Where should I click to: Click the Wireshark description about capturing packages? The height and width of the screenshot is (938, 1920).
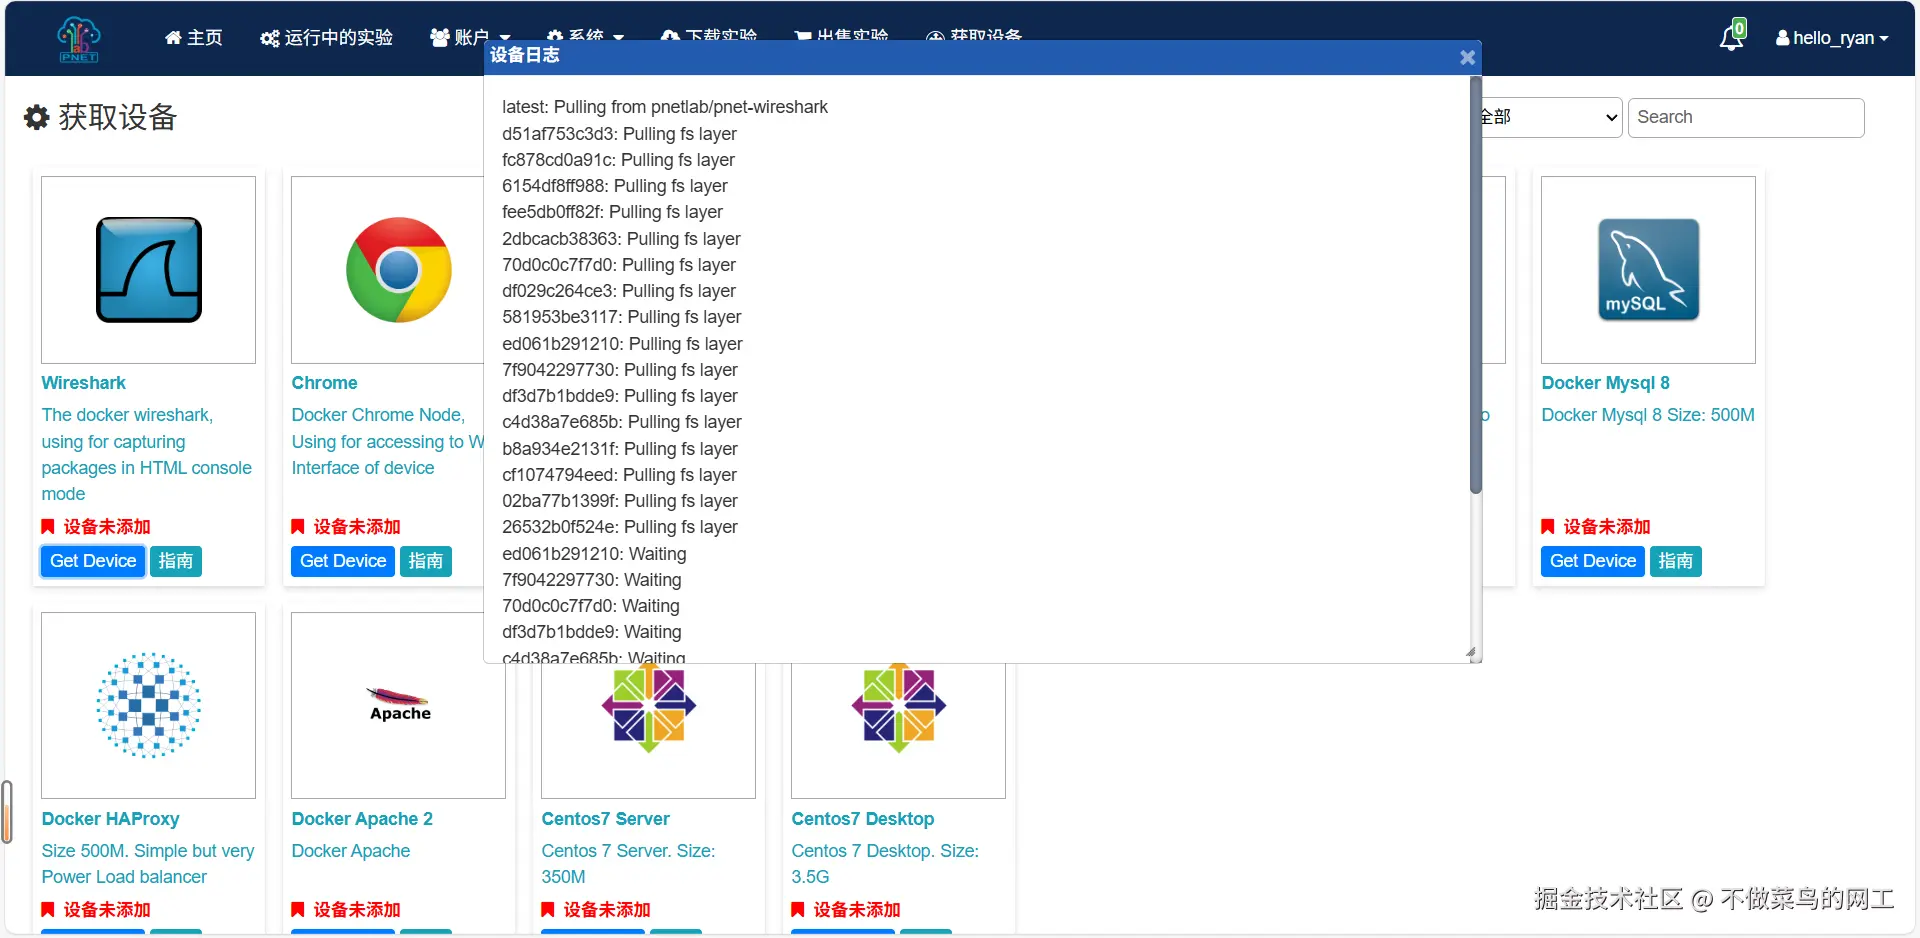click(x=147, y=454)
